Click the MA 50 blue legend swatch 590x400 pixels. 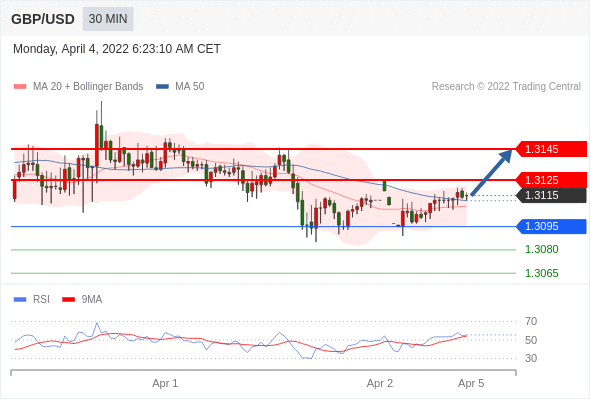(162, 87)
